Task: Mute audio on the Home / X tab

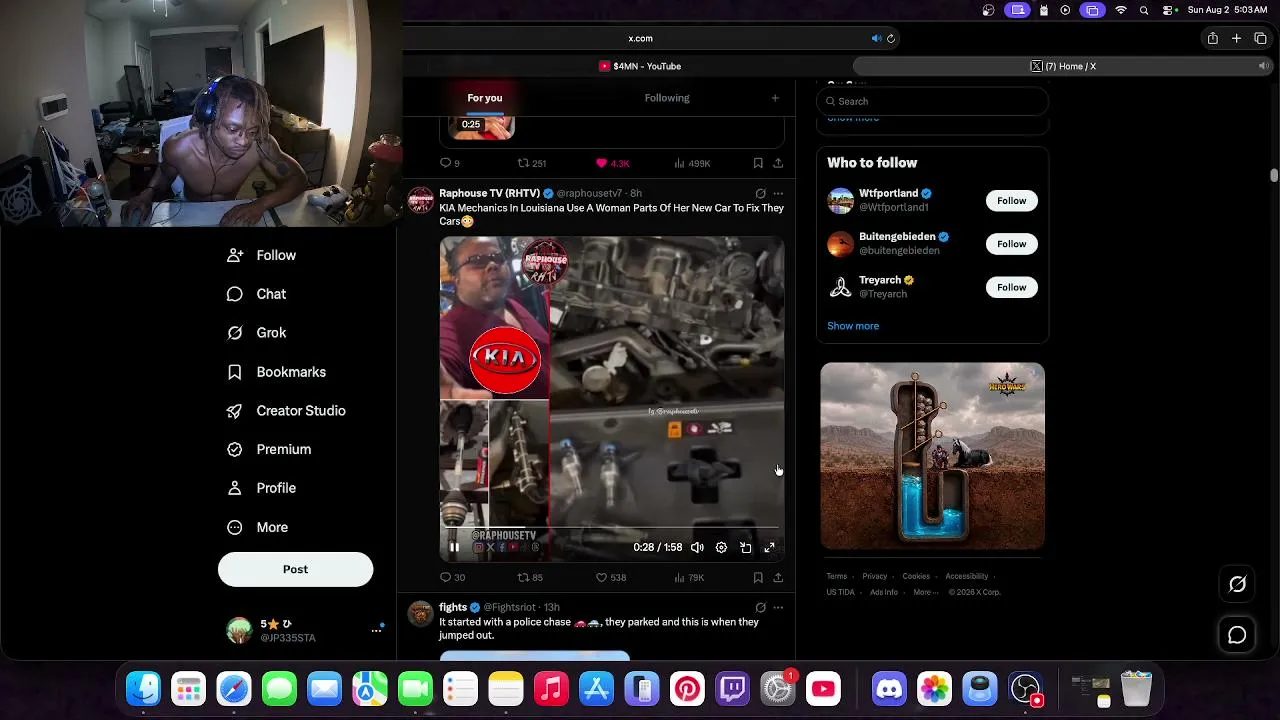Action: pyautogui.click(x=1263, y=66)
